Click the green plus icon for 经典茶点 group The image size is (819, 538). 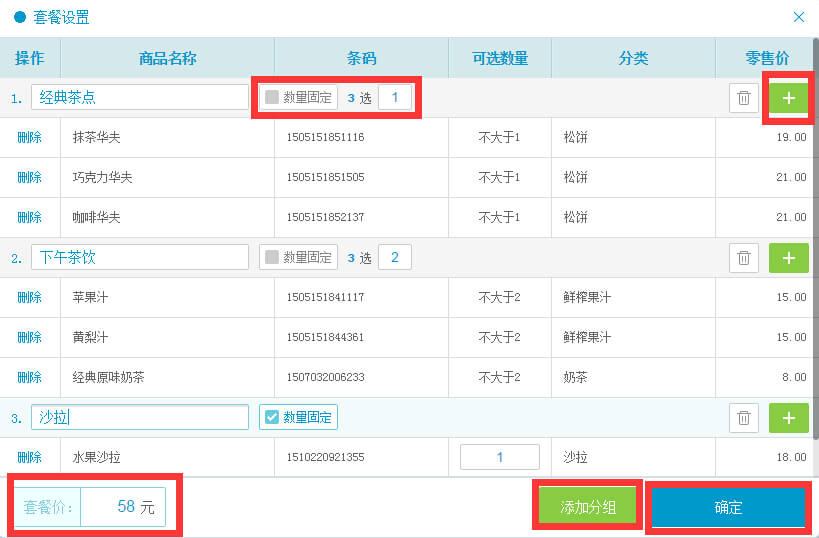point(788,98)
